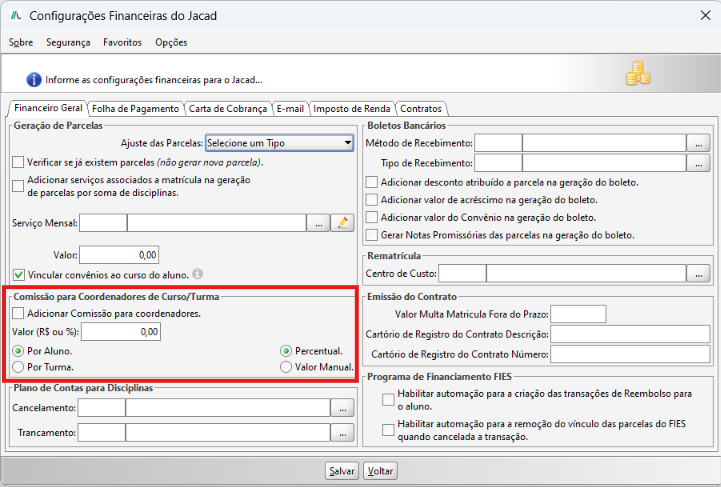This screenshot has height=487, width=721.
Task: Switch to the Financeiro Geral tab
Action: (x=48, y=108)
